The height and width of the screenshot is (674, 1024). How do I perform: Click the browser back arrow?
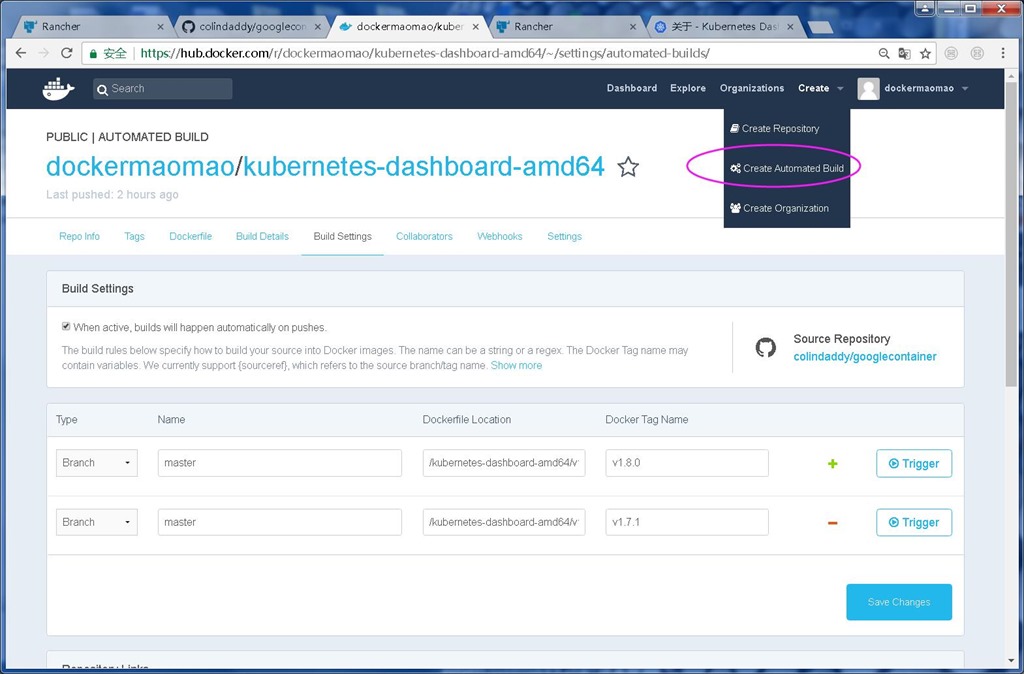pos(21,53)
